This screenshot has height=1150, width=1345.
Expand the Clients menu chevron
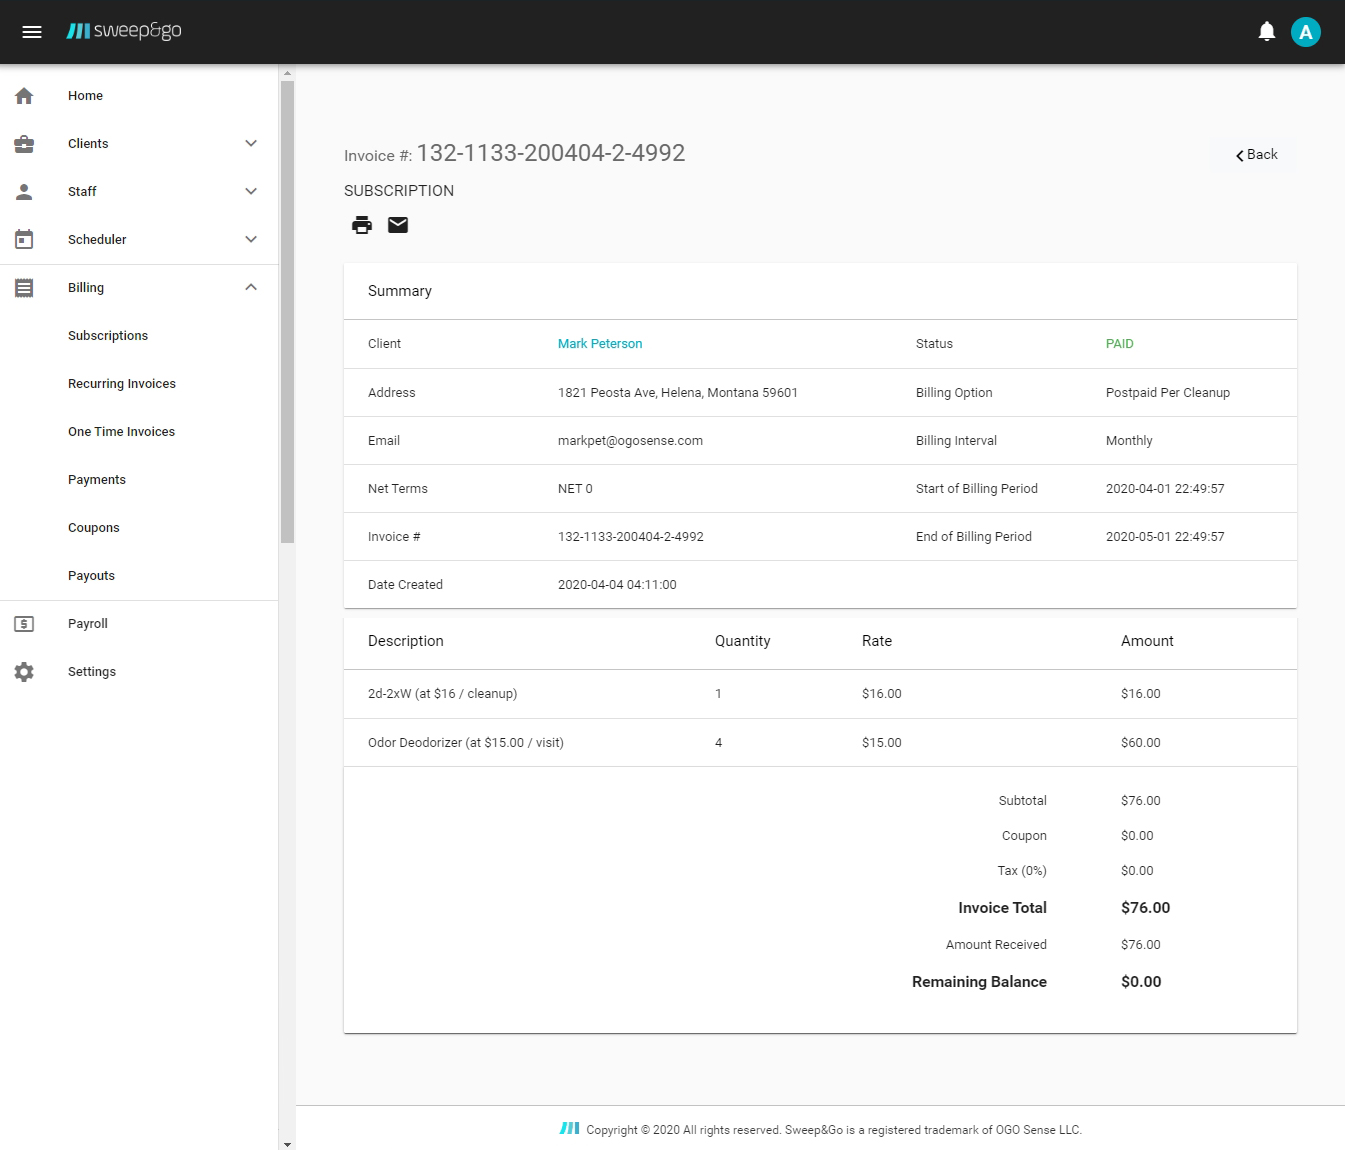[x=251, y=144]
